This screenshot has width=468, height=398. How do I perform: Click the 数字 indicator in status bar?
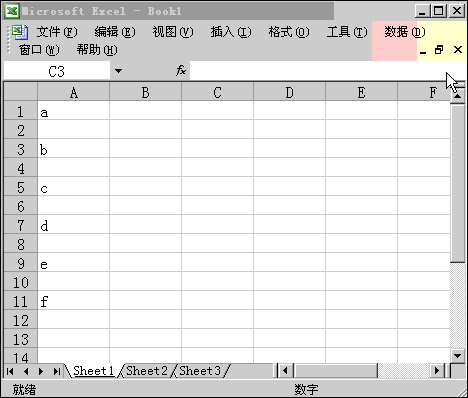coord(306,389)
